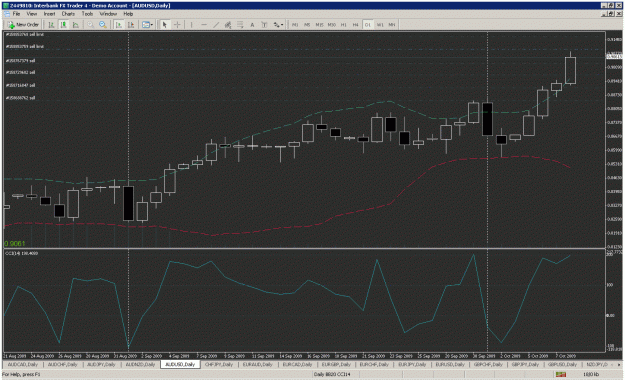Switch chart to bar chart type
The width and height of the screenshot is (625, 380).
[51, 25]
